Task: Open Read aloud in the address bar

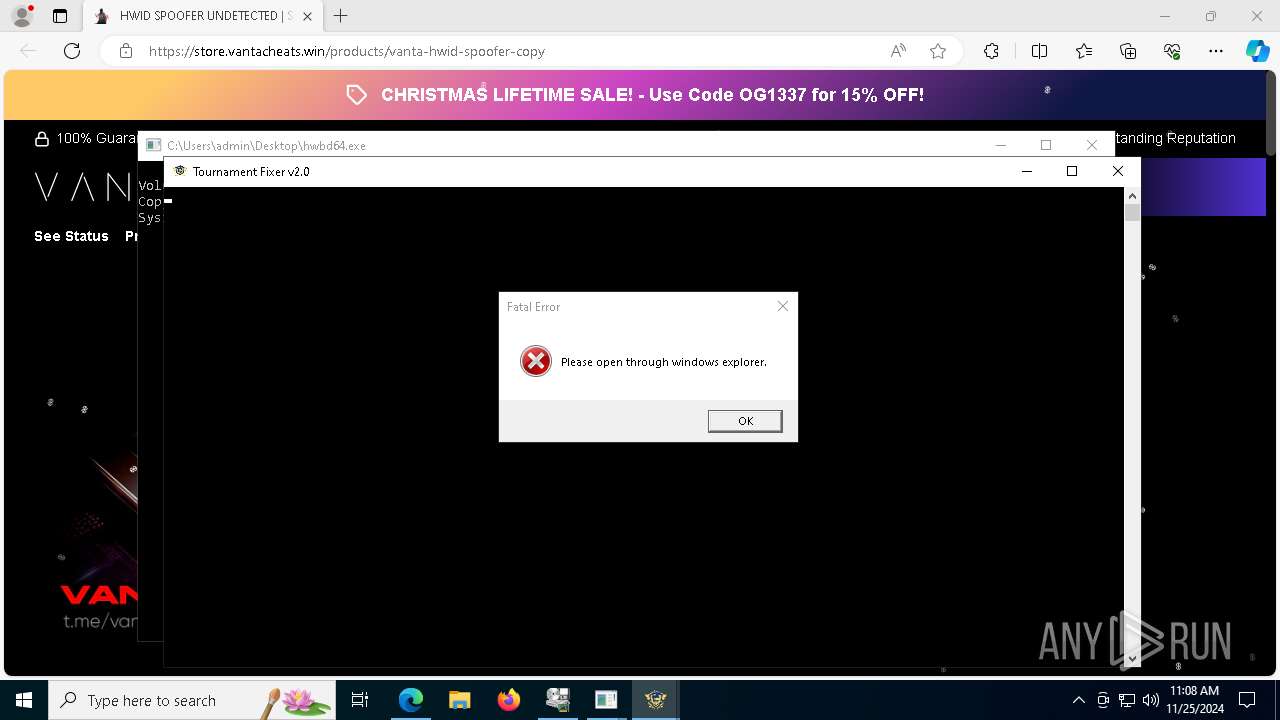Action: pos(898,51)
